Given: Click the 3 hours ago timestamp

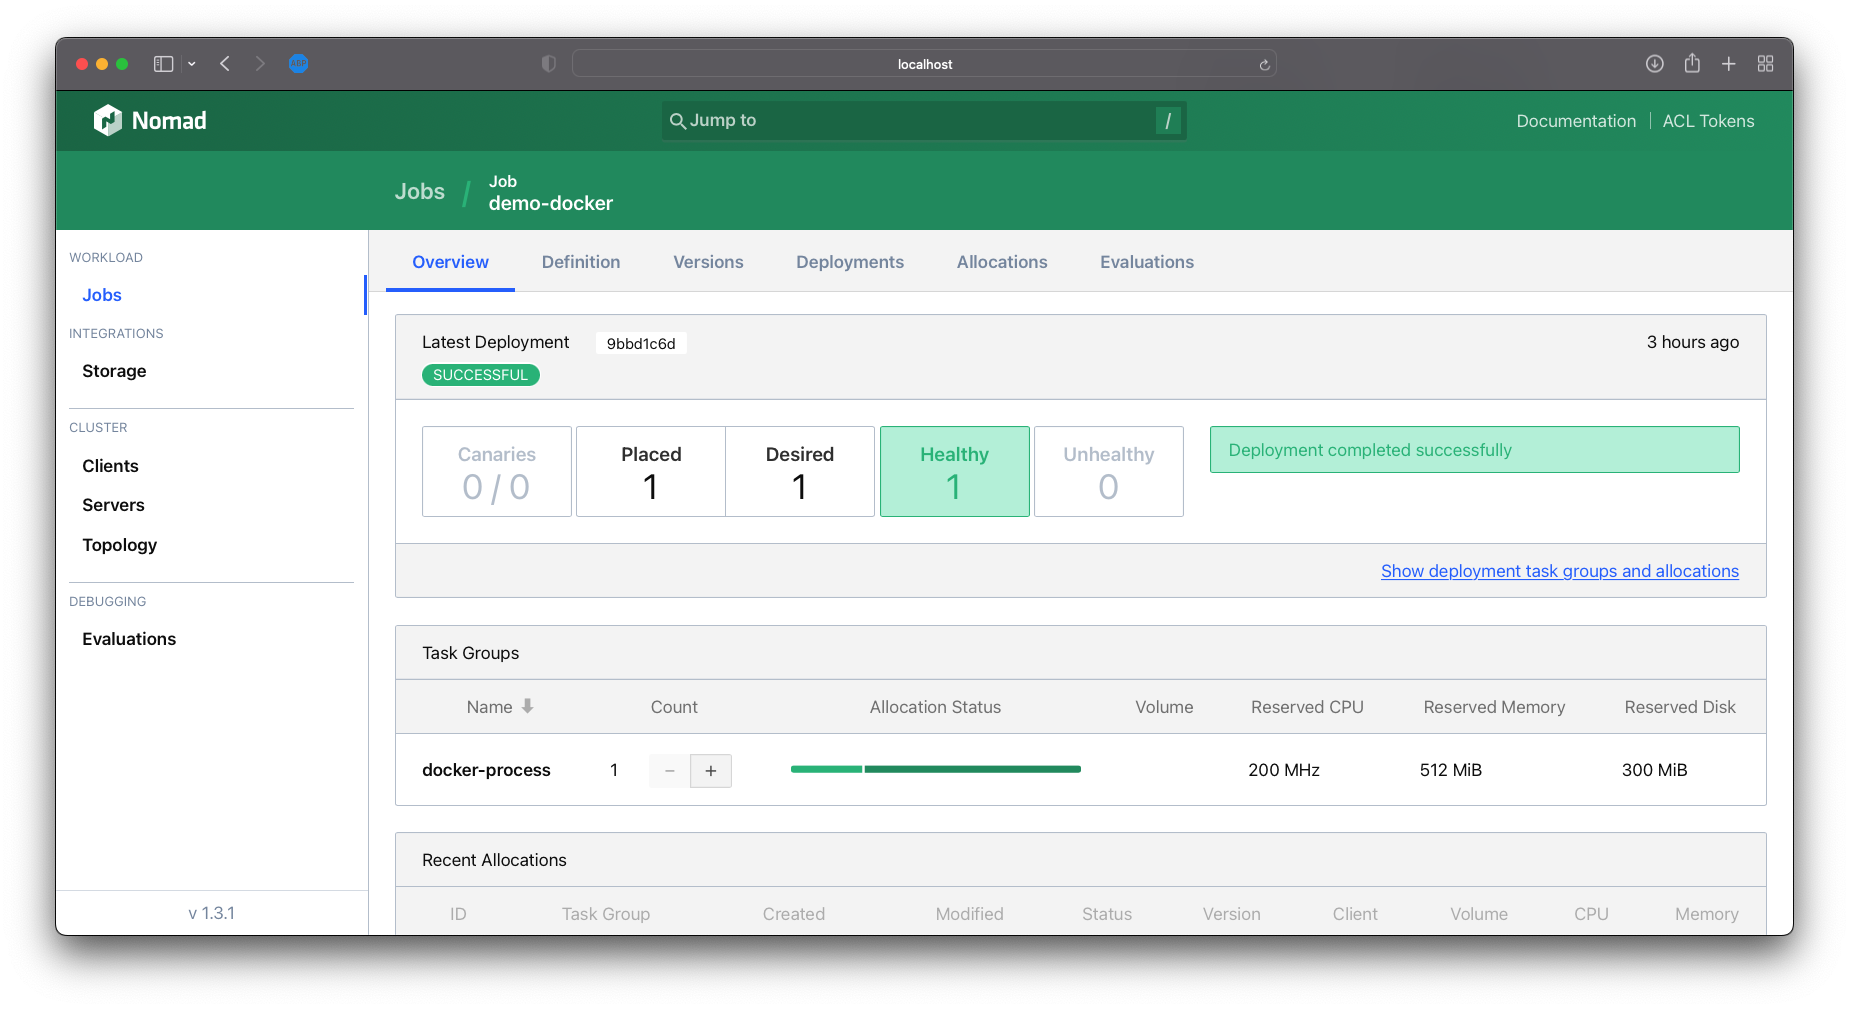Looking at the screenshot, I should click(x=1692, y=342).
